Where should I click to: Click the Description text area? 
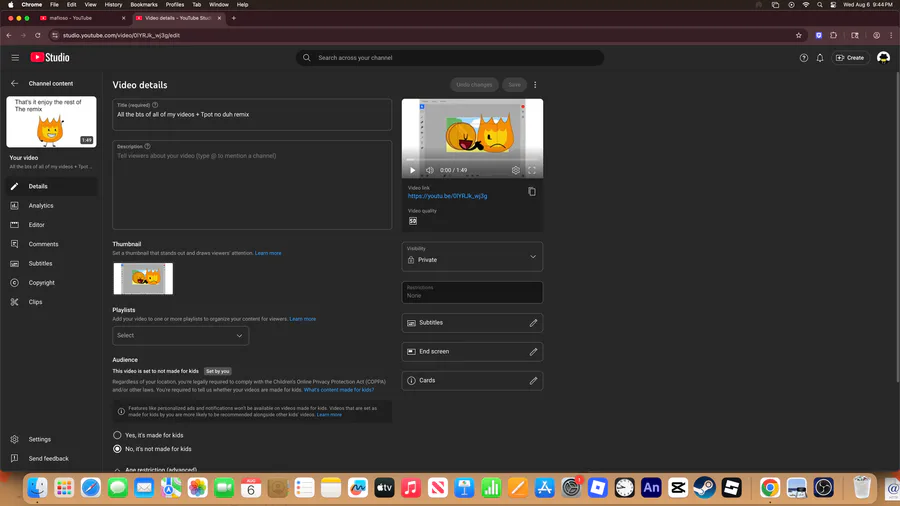[252, 185]
